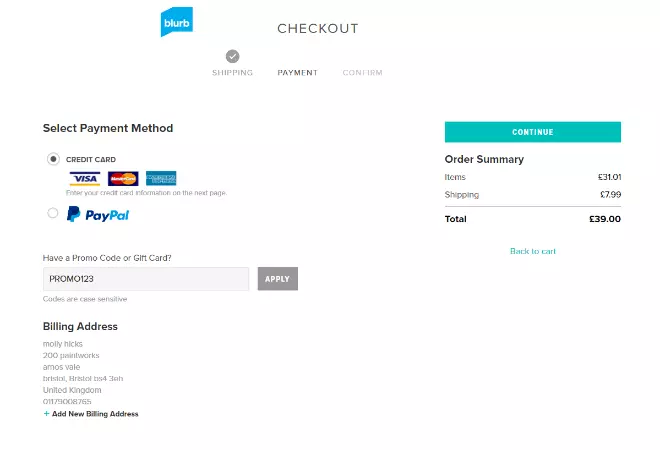Screen dimensions: 660x450
Task: Select the Credit Card radio button
Action: click(53, 159)
